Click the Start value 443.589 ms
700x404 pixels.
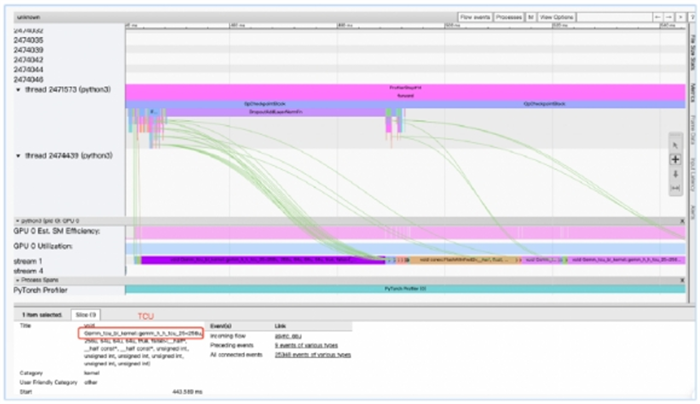[x=187, y=392]
